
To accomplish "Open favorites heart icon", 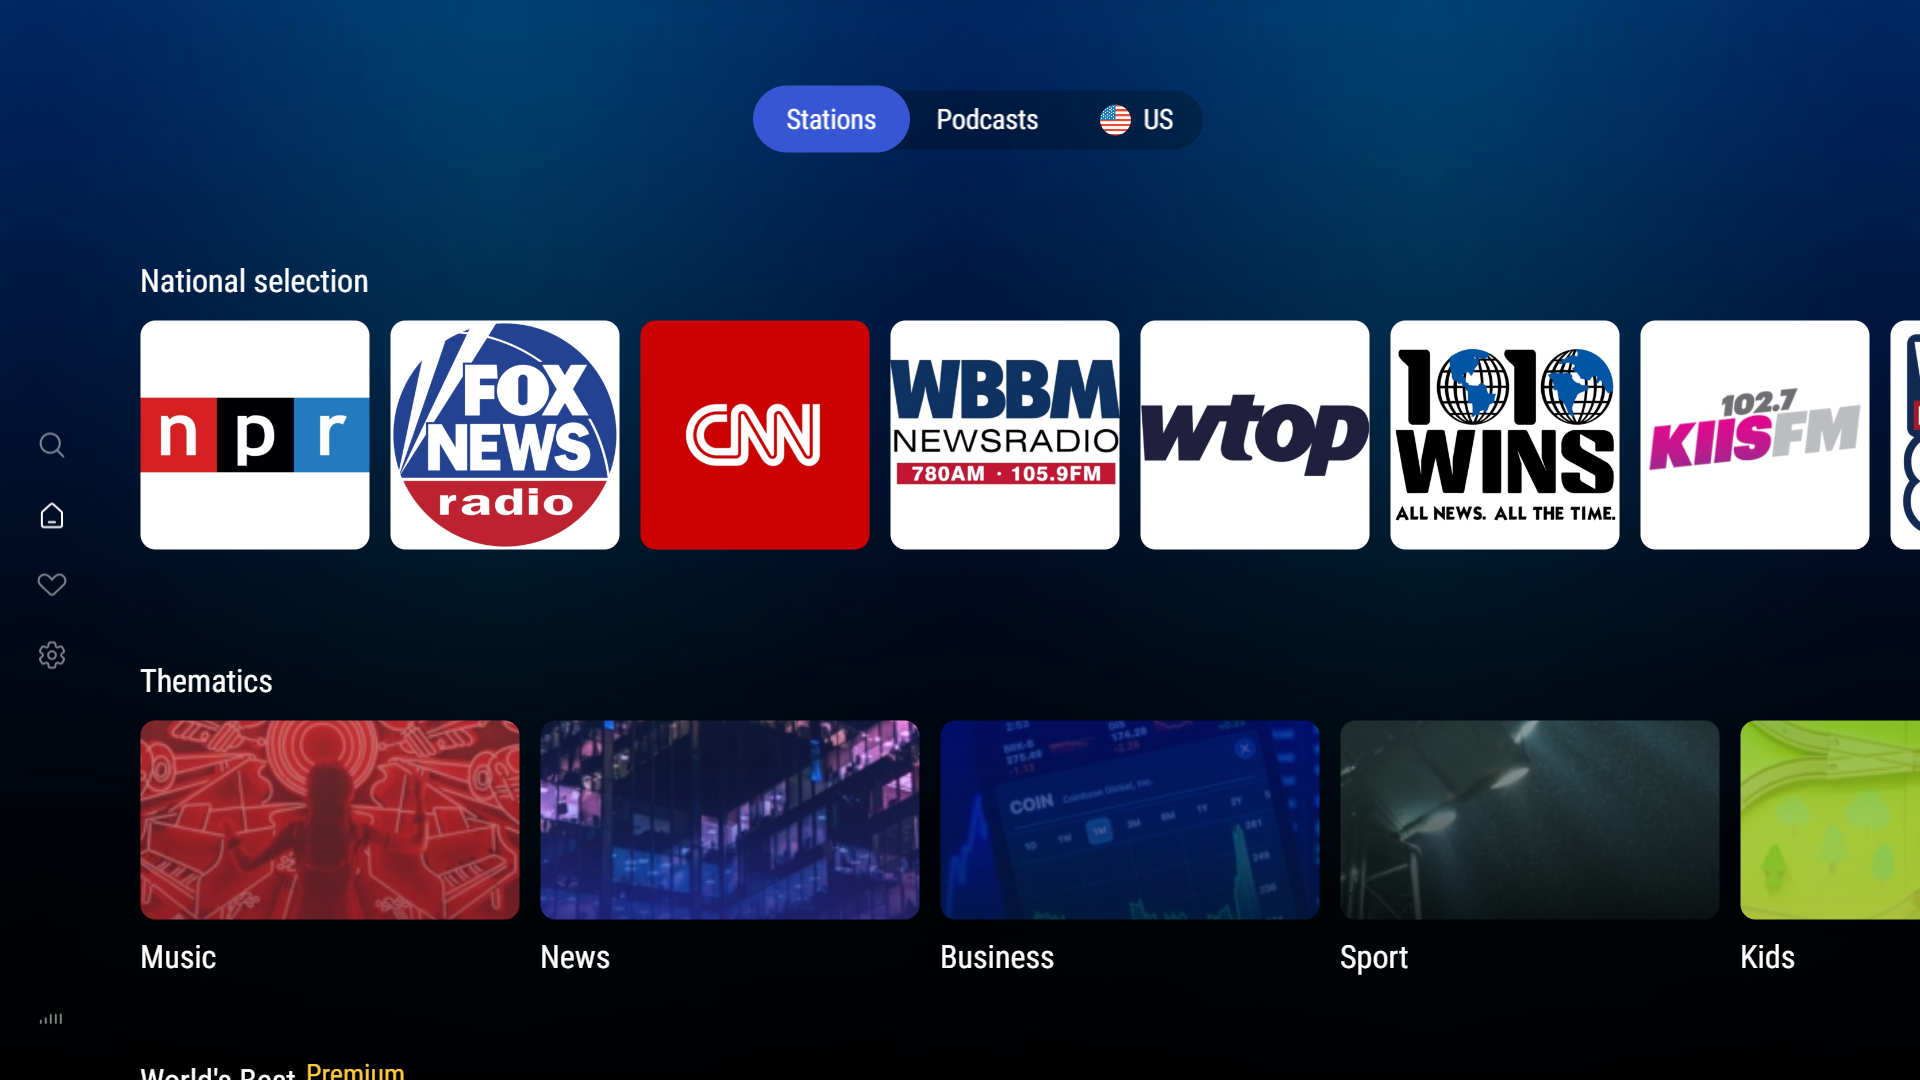I will click(x=52, y=584).
